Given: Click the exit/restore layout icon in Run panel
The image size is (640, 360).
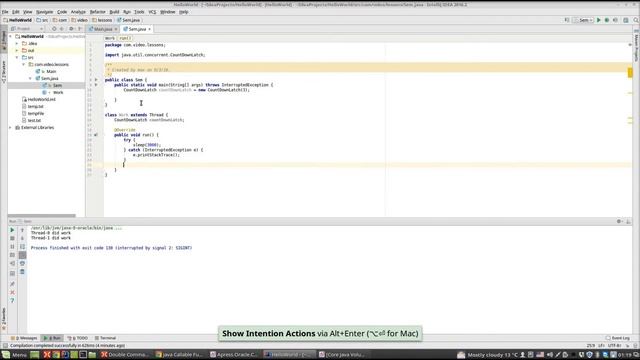Looking at the screenshot, I should click(12, 264).
